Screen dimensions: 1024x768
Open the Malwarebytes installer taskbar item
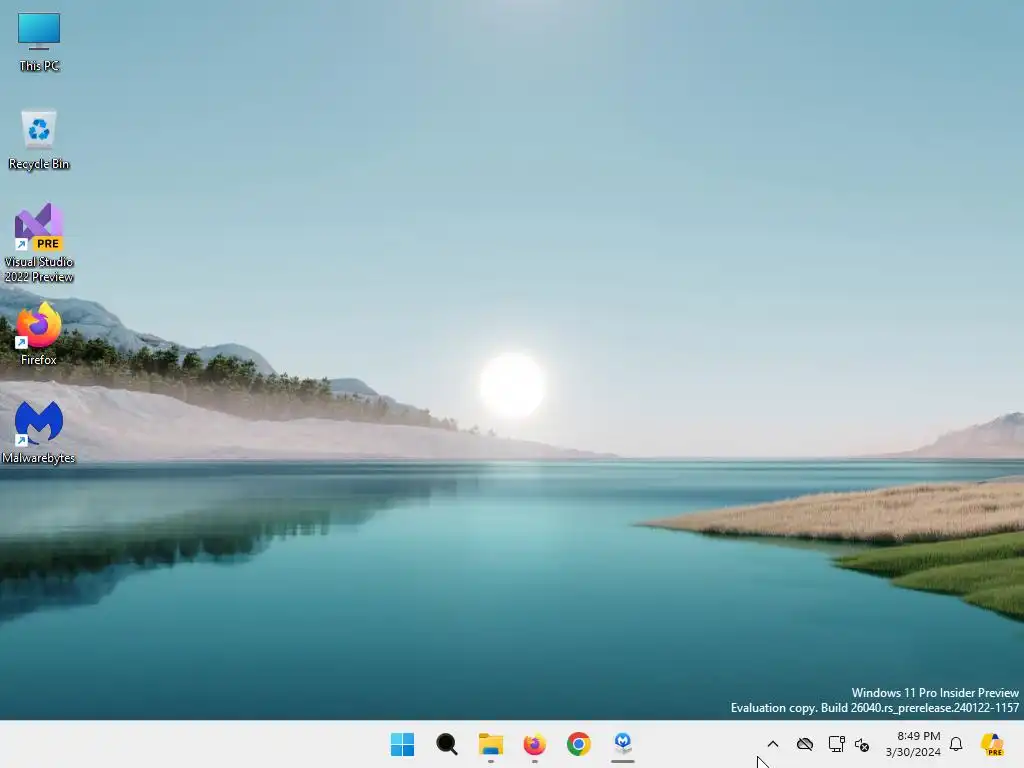[x=623, y=744]
